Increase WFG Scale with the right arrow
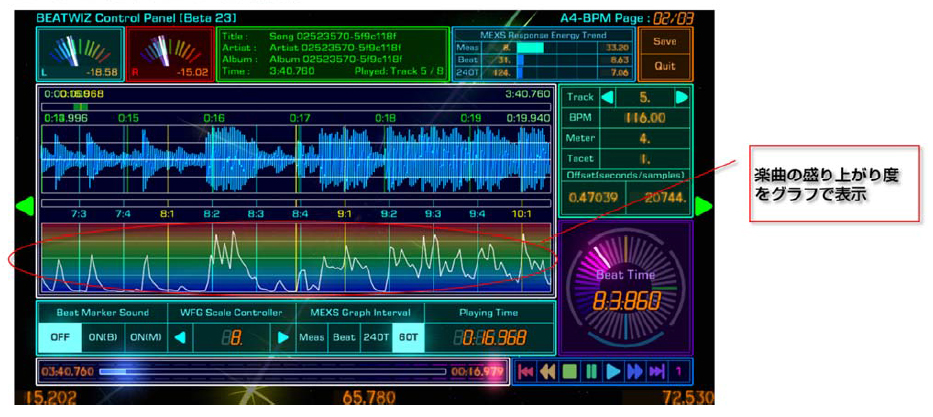933x417 pixels. click(x=283, y=337)
